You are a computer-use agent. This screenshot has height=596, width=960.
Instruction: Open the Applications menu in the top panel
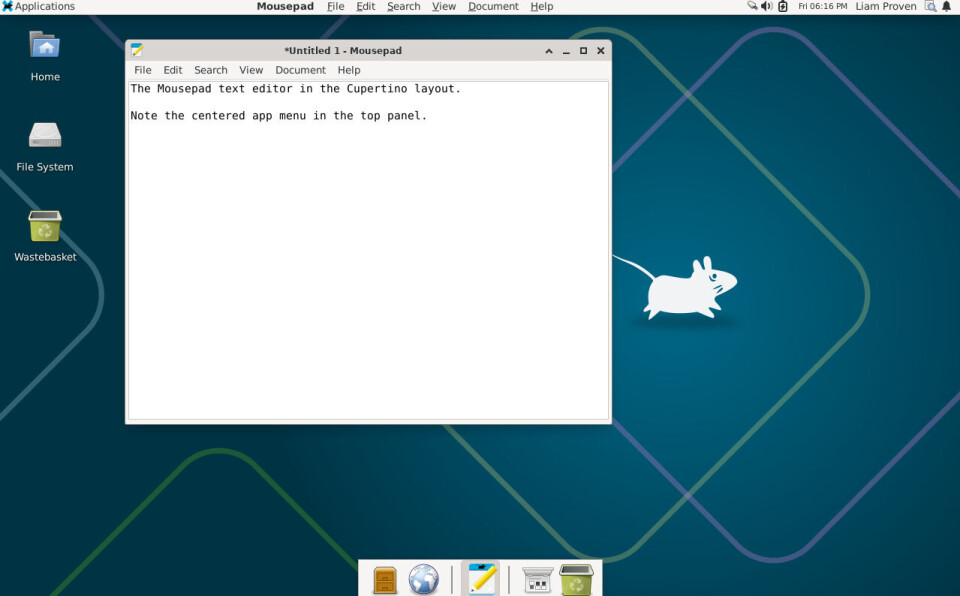38,6
